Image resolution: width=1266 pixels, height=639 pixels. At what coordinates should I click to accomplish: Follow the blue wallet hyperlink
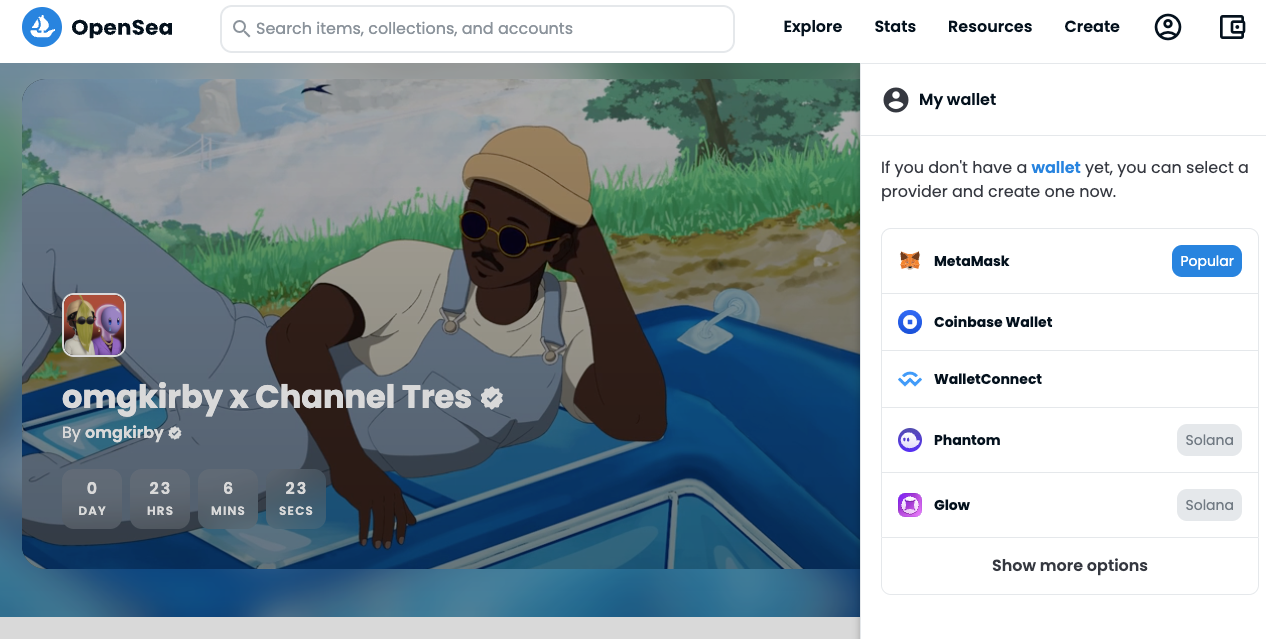[x=1055, y=168]
